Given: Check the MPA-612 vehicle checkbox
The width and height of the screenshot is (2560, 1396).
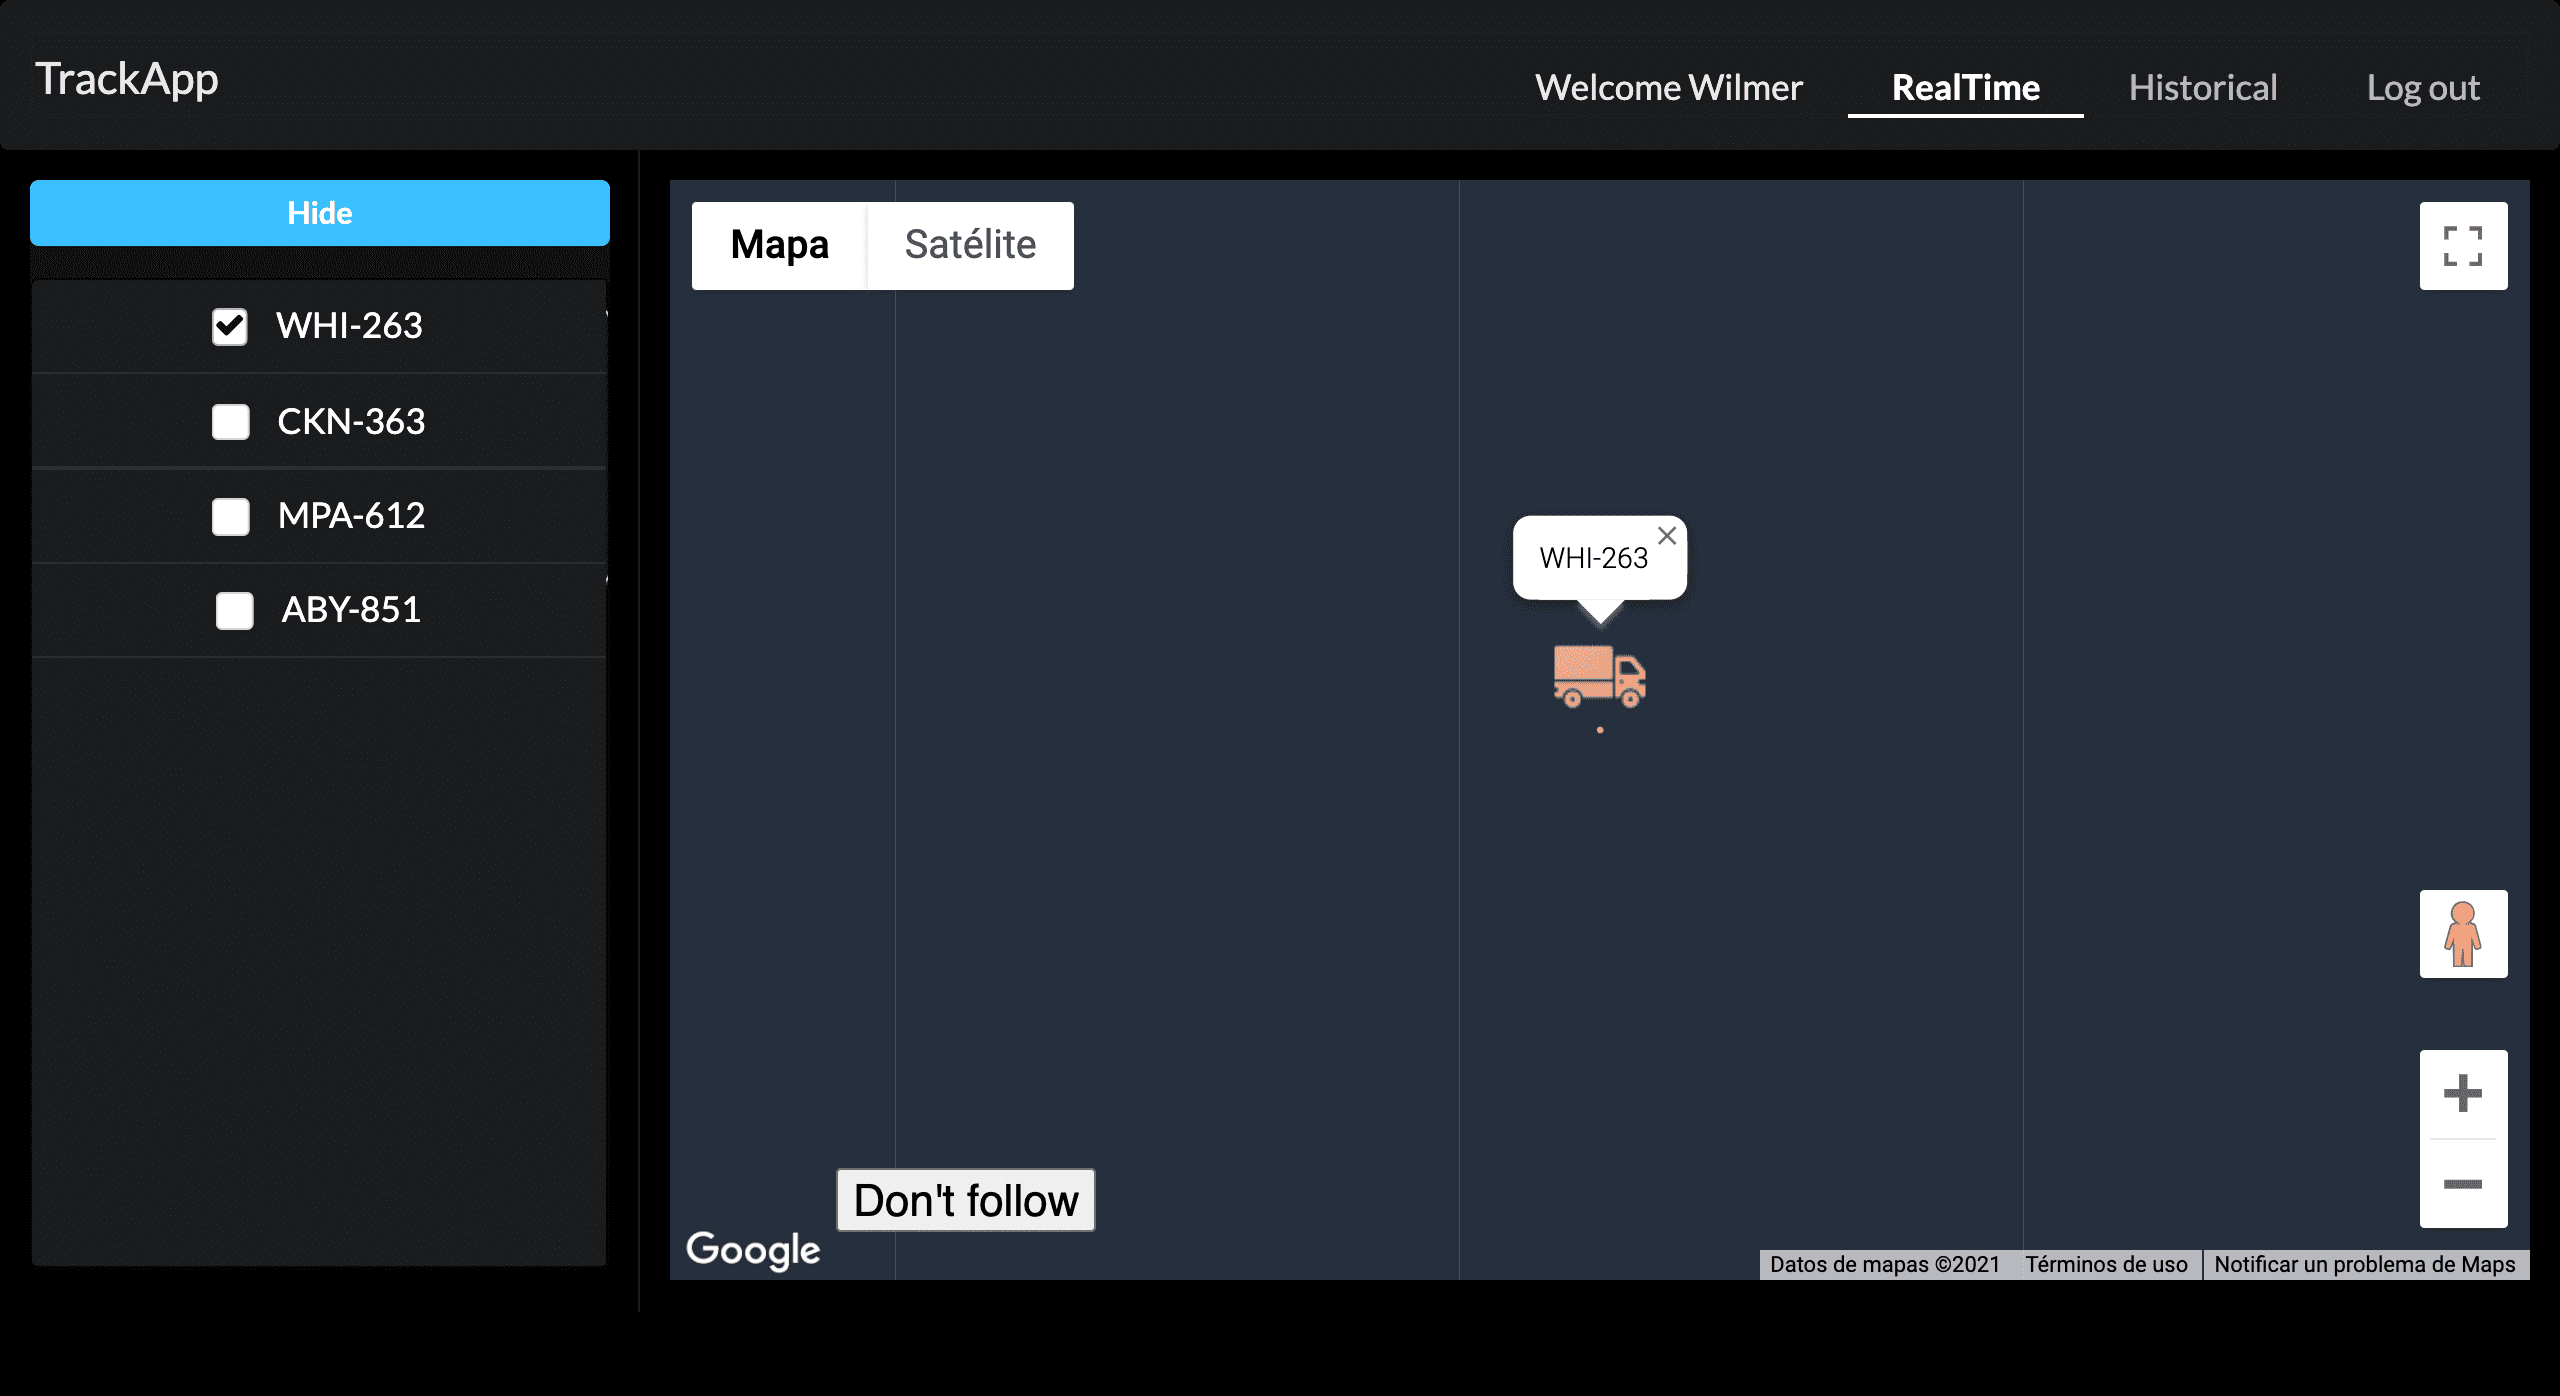Looking at the screenshot, I should (x=230, y=516).
